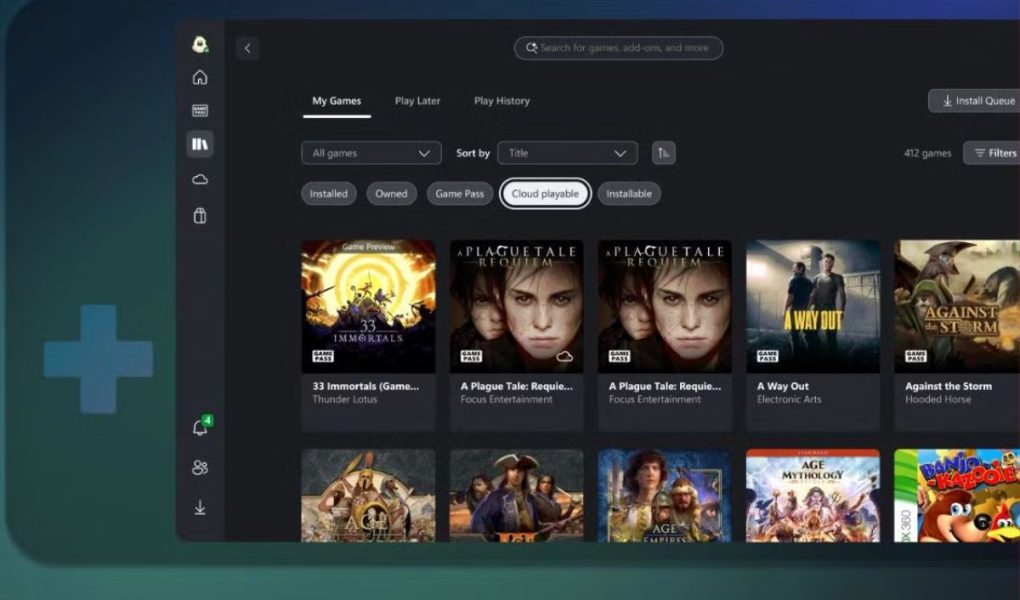The width and height of the screenshot is (1020, 600).
Task: Toggle the Game Pass filter chip
Action: point(459,193)
